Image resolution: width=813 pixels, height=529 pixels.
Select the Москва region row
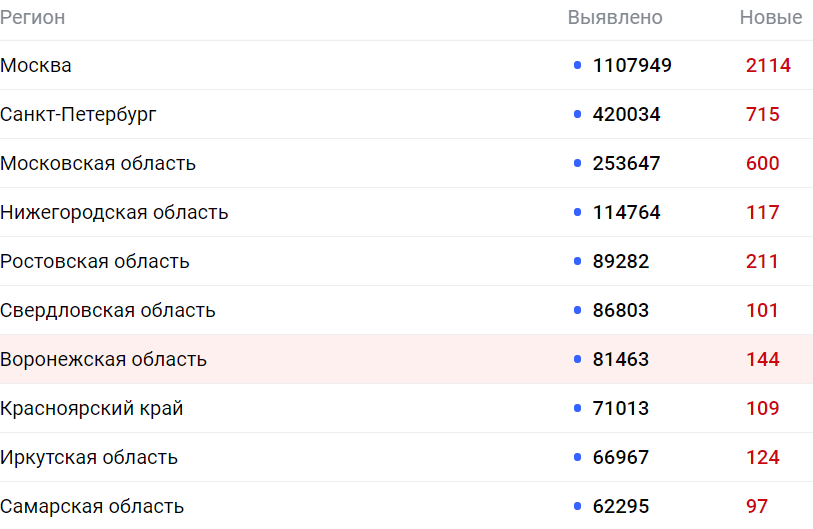pyautogui.click(x=406, y=65)
